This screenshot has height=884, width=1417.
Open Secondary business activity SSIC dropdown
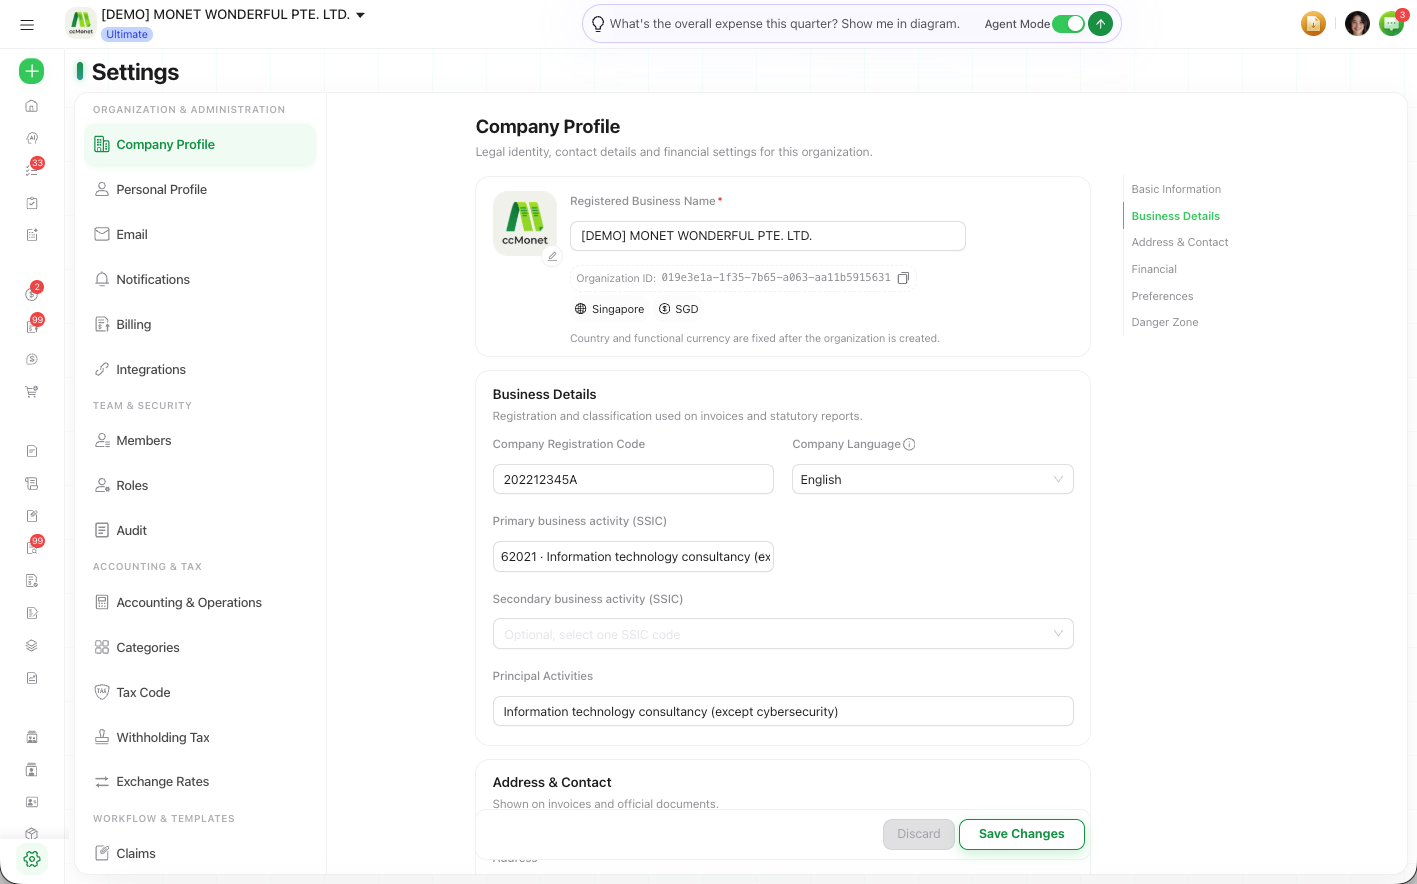[x=783, y=634]
